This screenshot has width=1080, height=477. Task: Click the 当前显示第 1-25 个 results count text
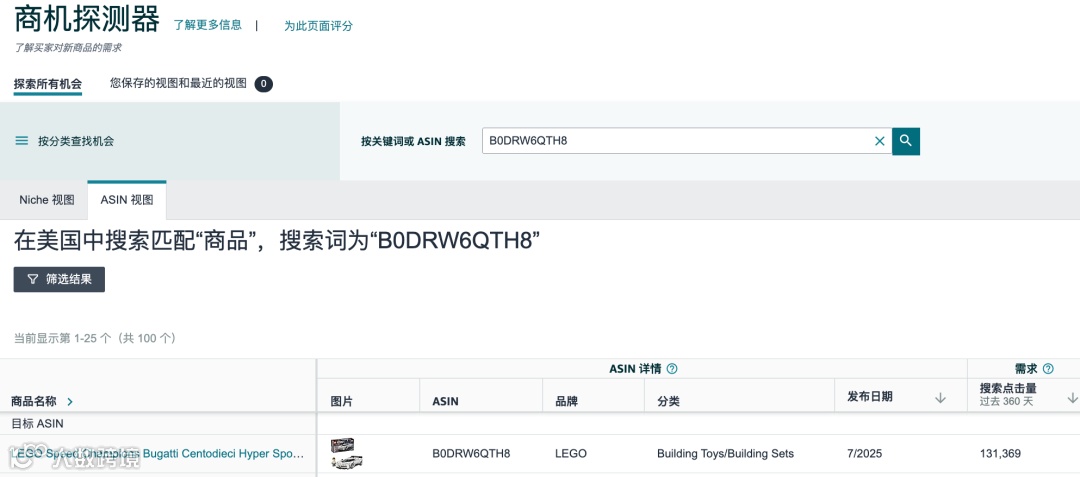(95, 338)
